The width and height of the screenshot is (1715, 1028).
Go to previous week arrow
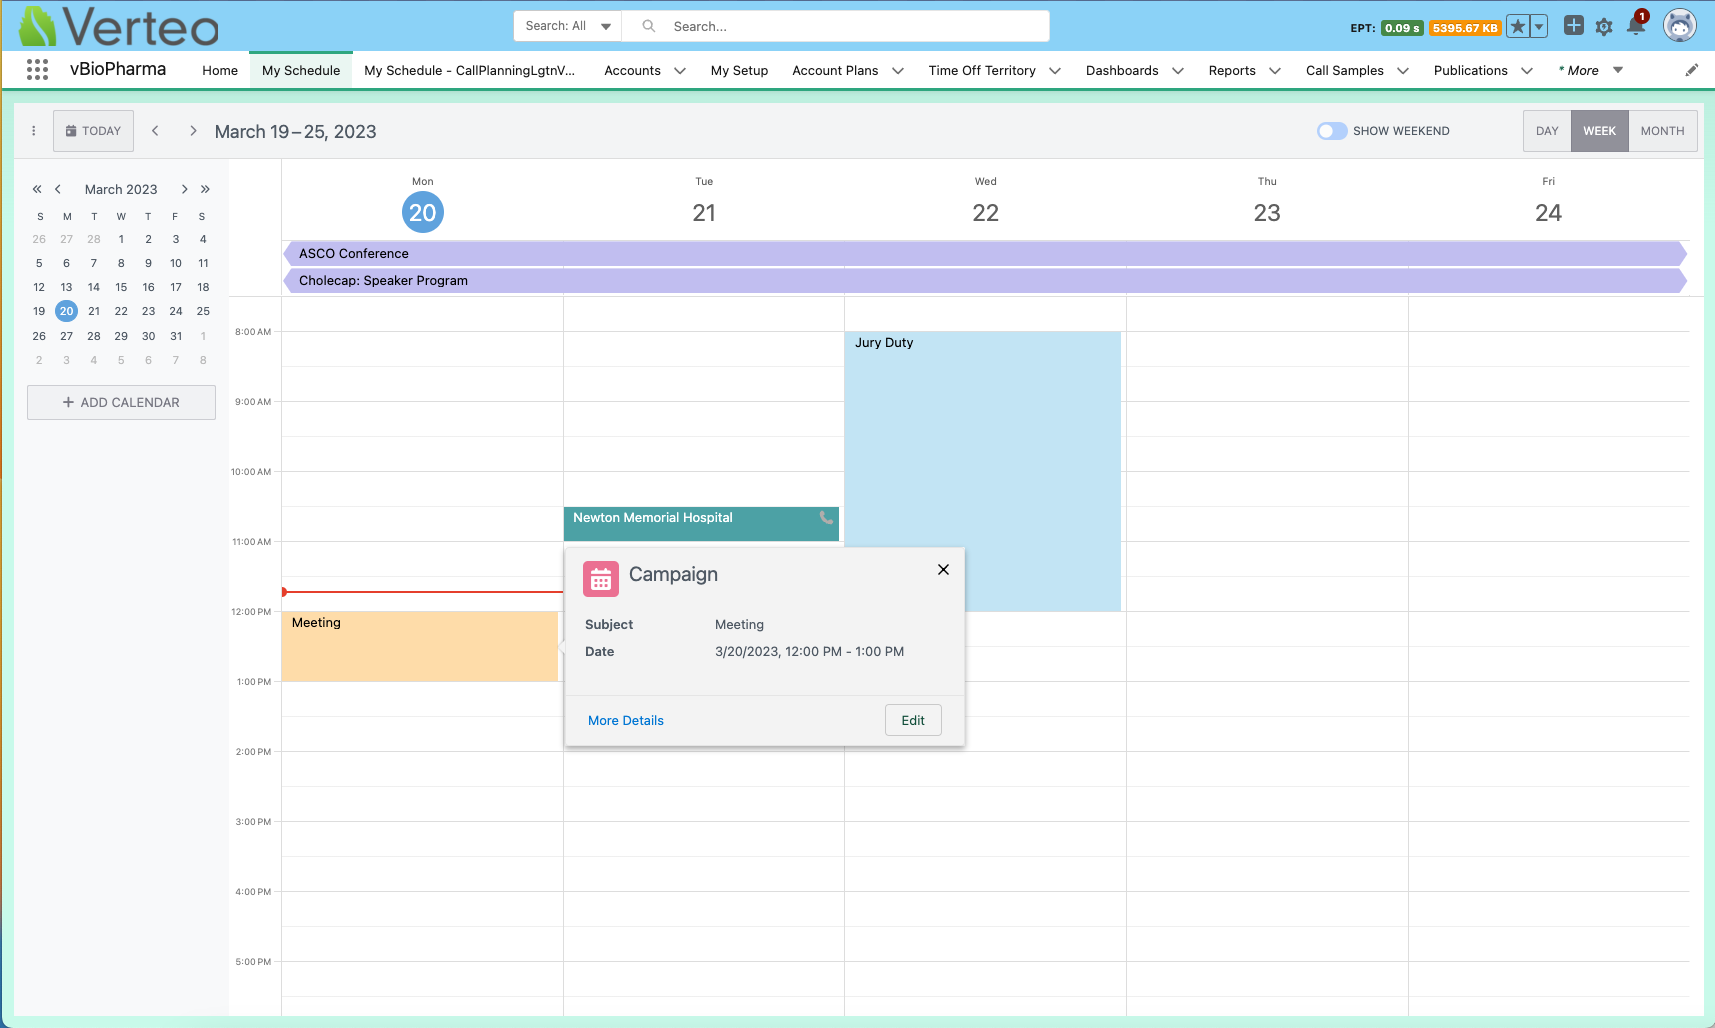tap(155, 131)
